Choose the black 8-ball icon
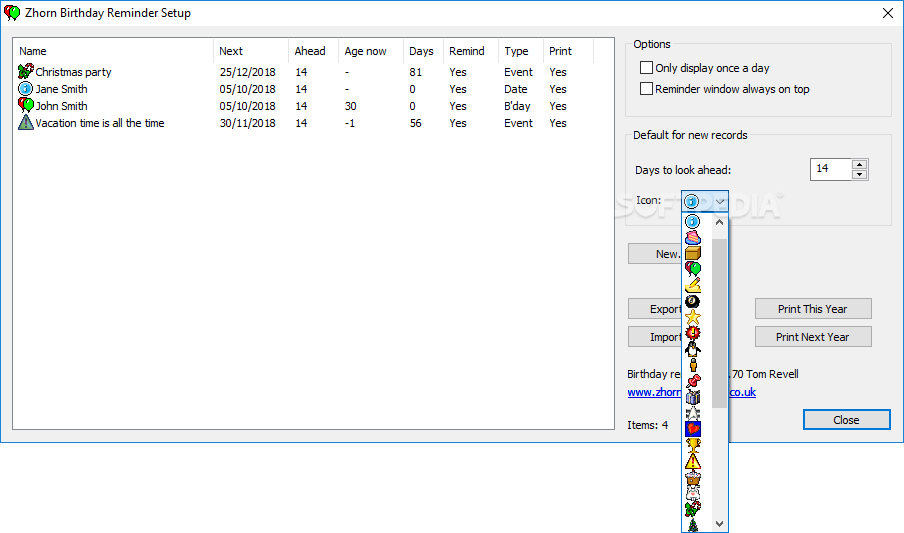 (x=692, y=301)
